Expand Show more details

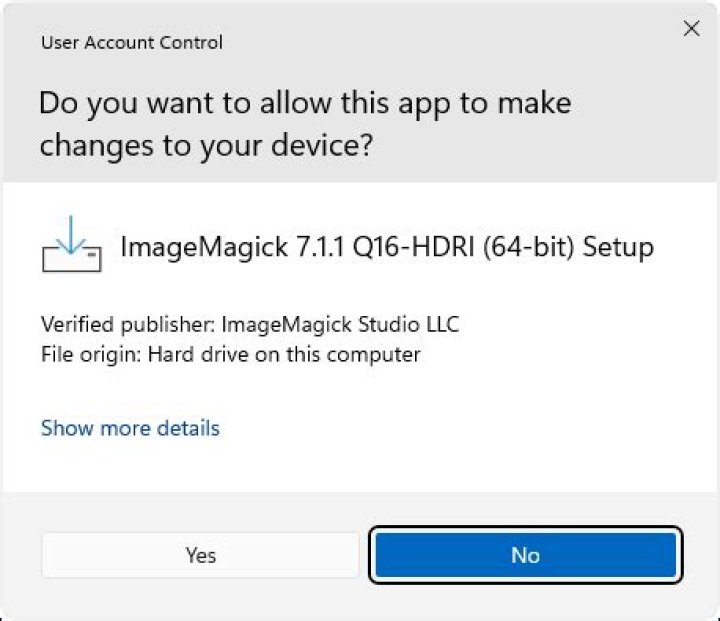[x=130, y=428]
